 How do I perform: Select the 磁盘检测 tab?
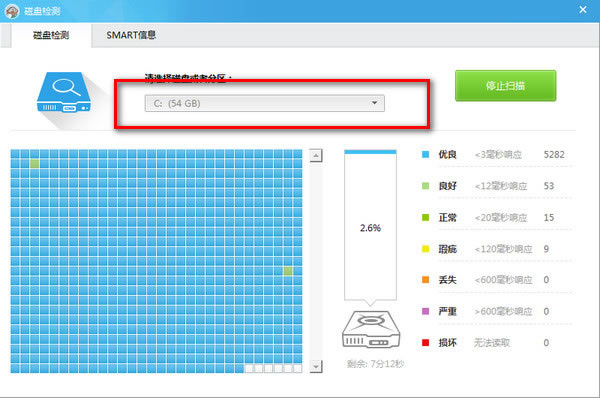click(x=51, y=35)
